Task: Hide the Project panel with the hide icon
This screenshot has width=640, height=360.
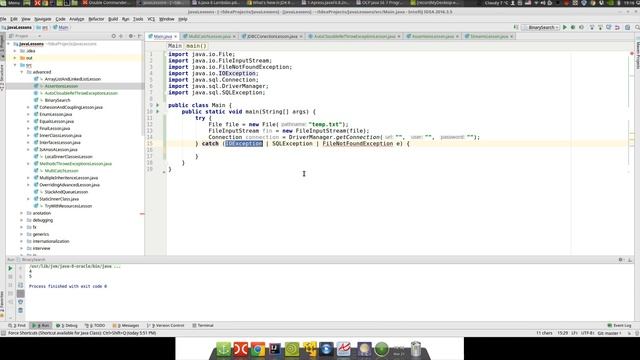Action: click(140, 36)
